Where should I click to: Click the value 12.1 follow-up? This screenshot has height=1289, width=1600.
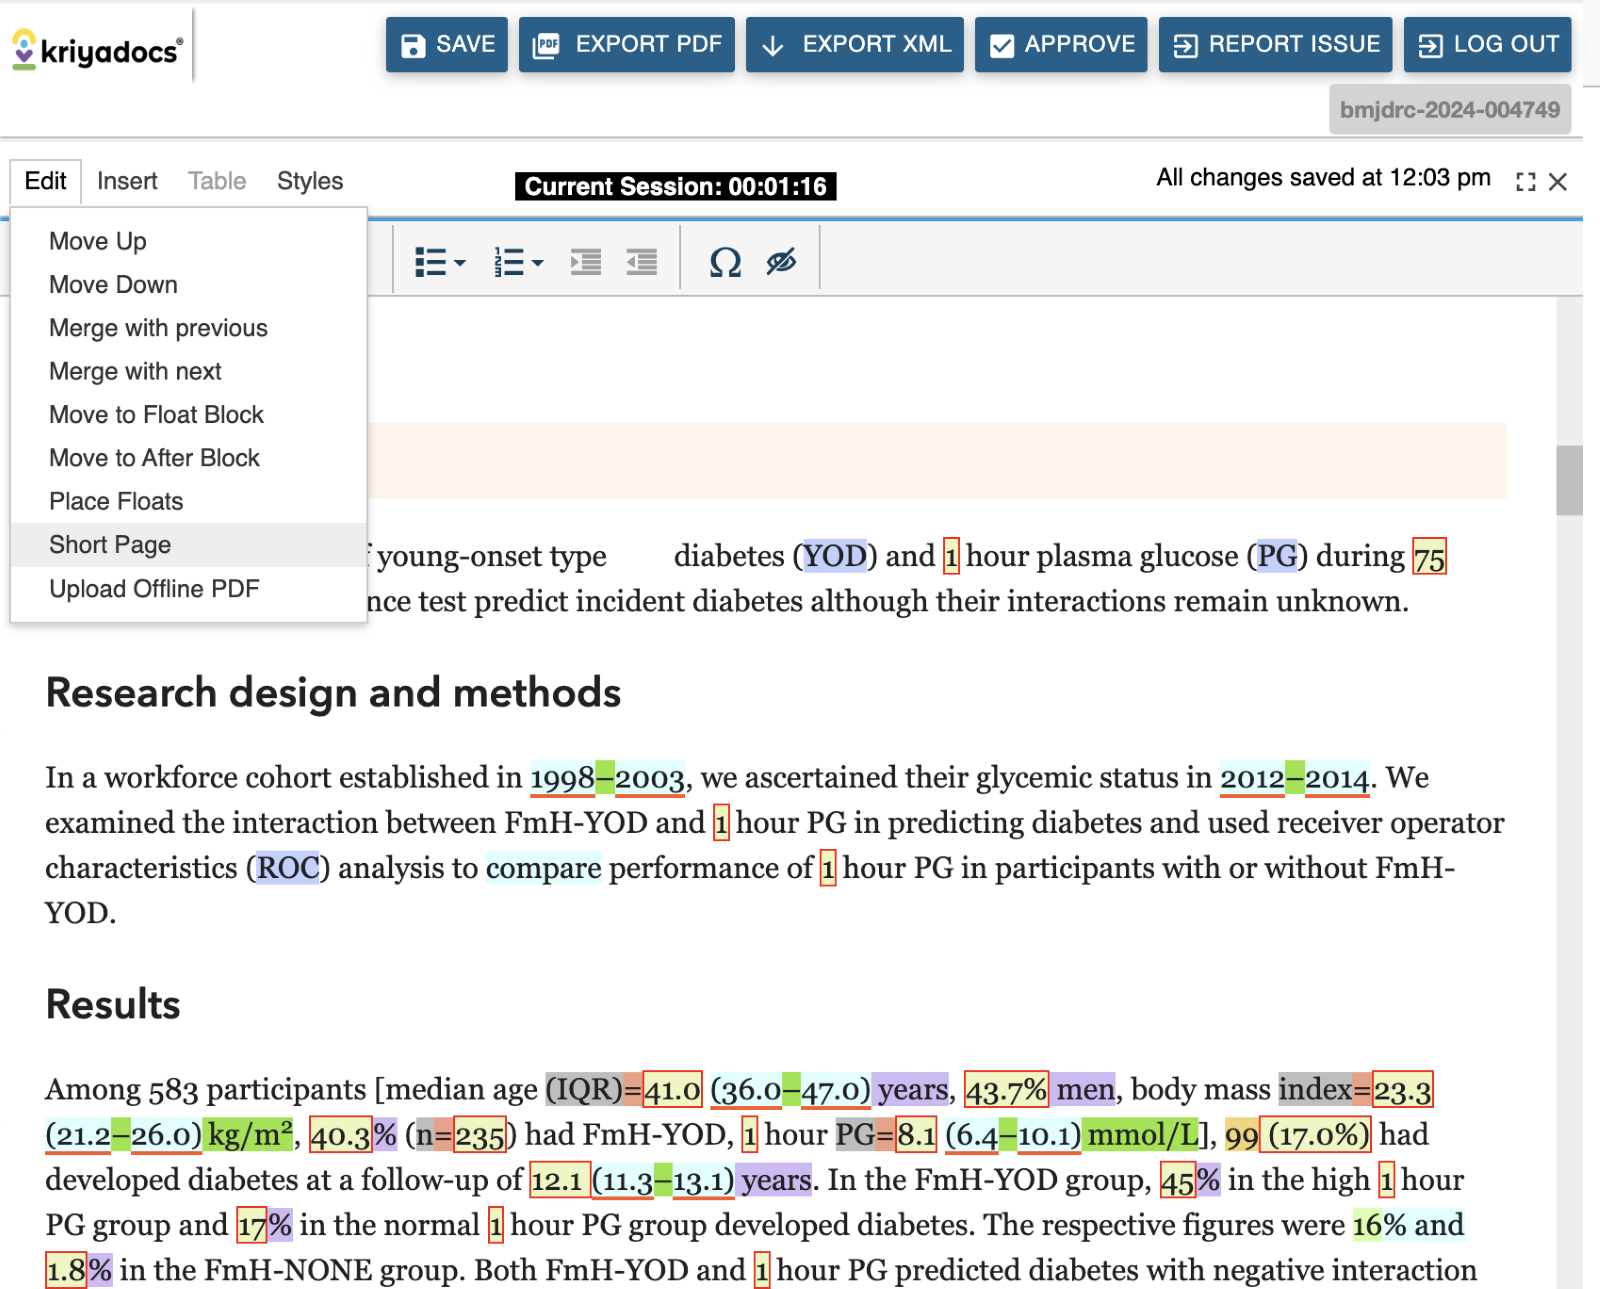point(557,1181)
